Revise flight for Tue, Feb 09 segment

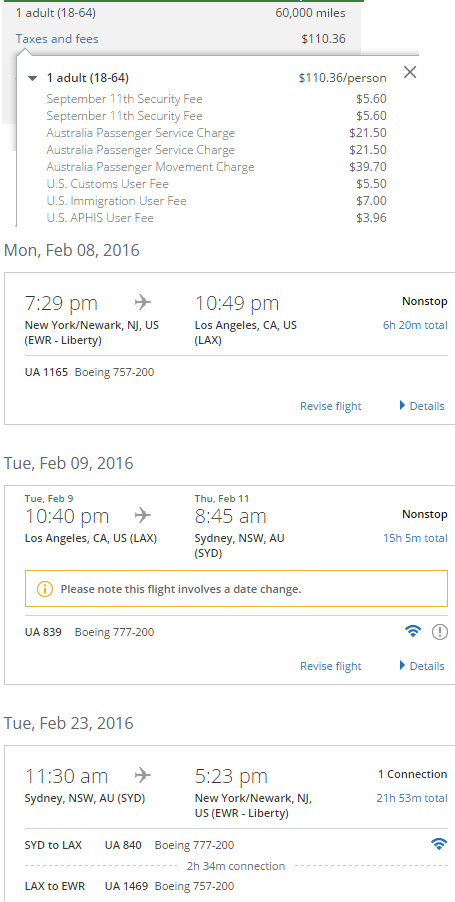pyautogui.click(x=331, y=666)
